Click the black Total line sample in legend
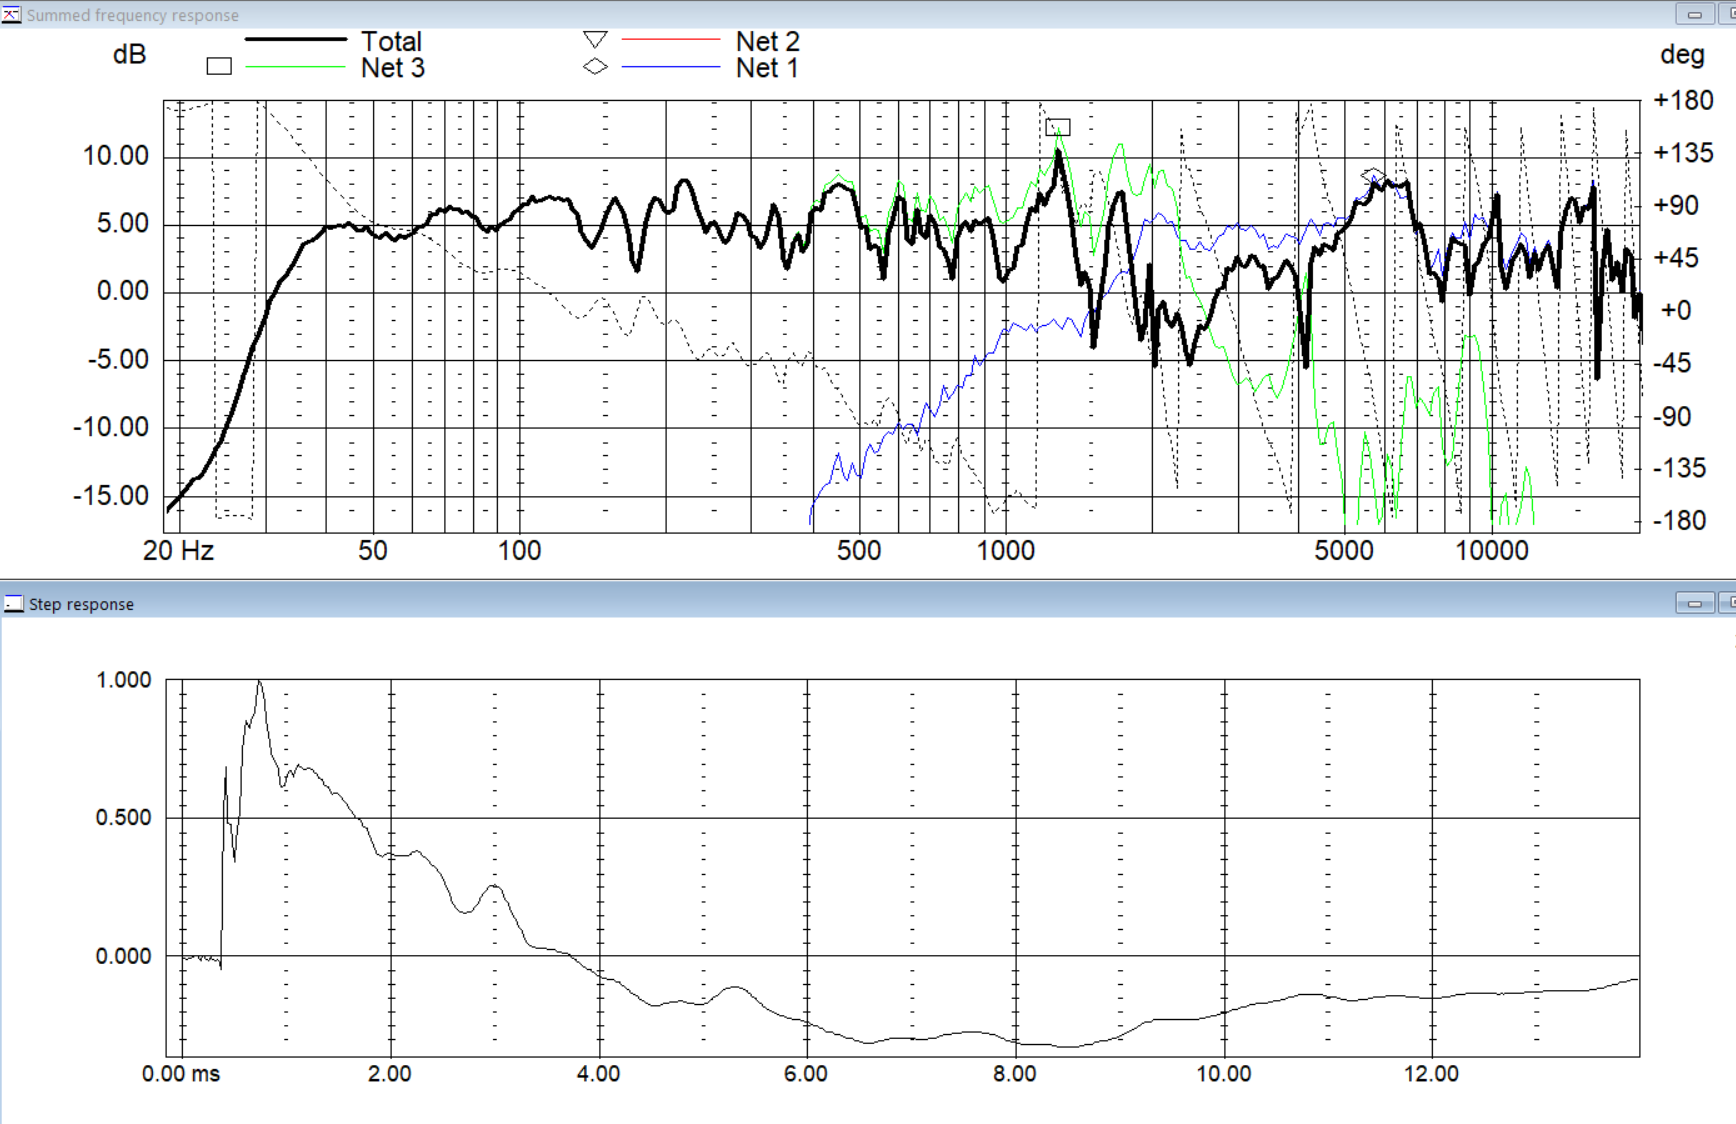Image resolution: width=1736 pixels, height=1124 pixels. pos(296,40)
